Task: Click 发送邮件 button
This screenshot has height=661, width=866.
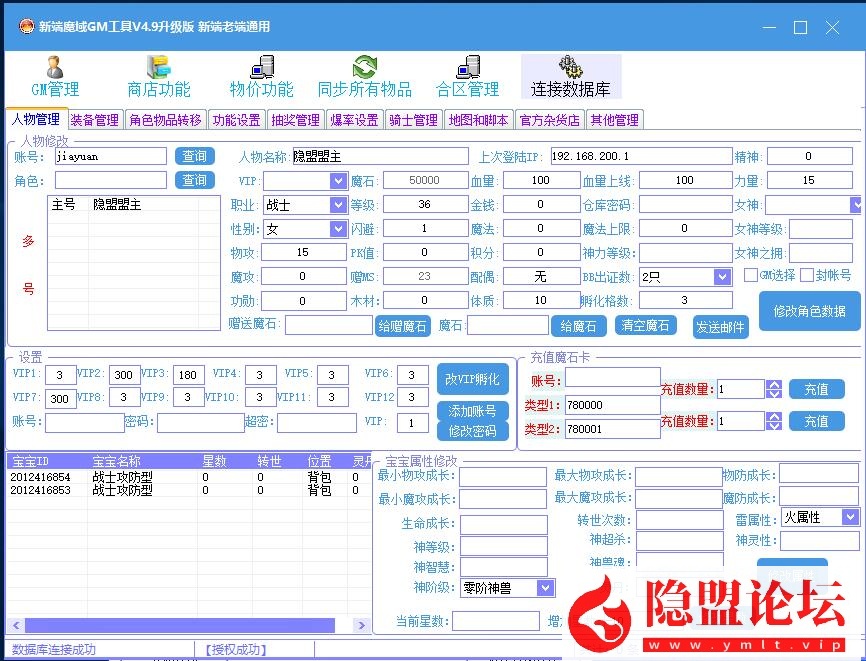Action: (721, 327)
